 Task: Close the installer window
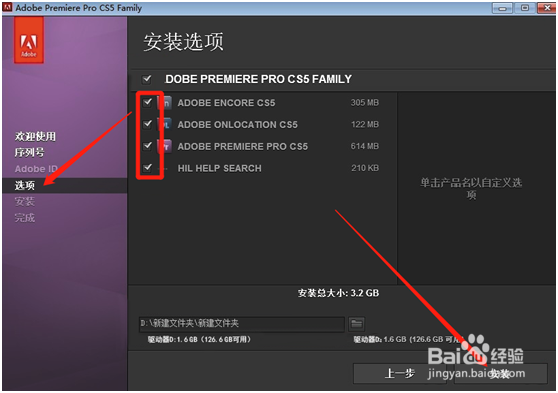coord(547,8)
